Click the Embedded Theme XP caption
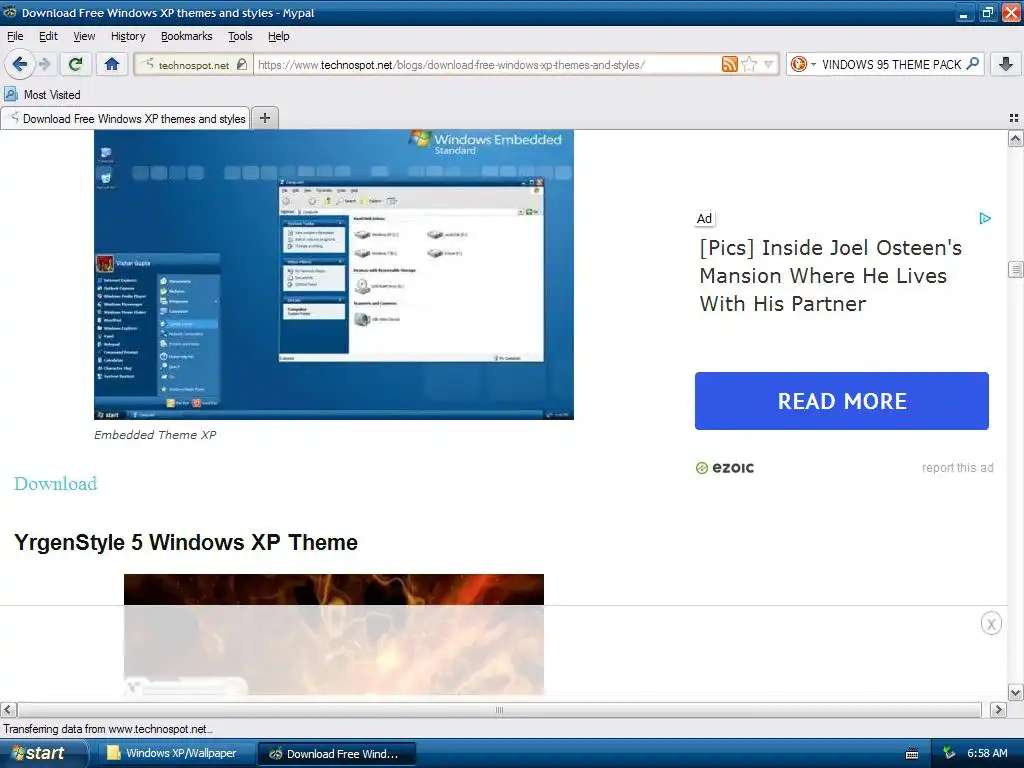 (155, 435)
